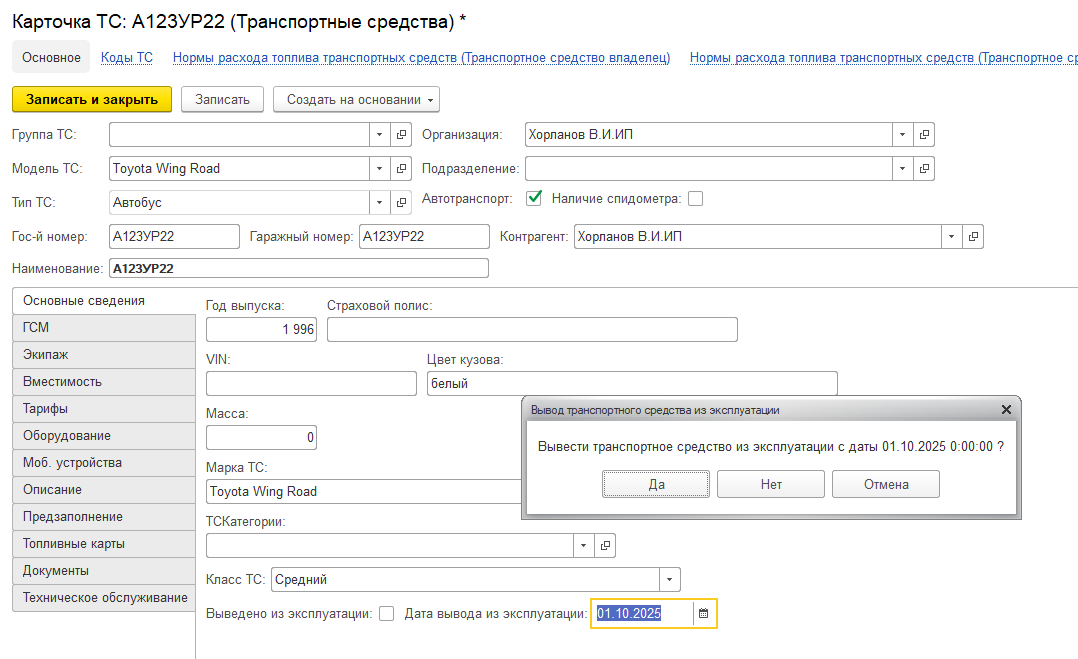This screenshot has height=659, width=1078.
Task: Click into the VIN input field
Action: [x=311, y=383]
